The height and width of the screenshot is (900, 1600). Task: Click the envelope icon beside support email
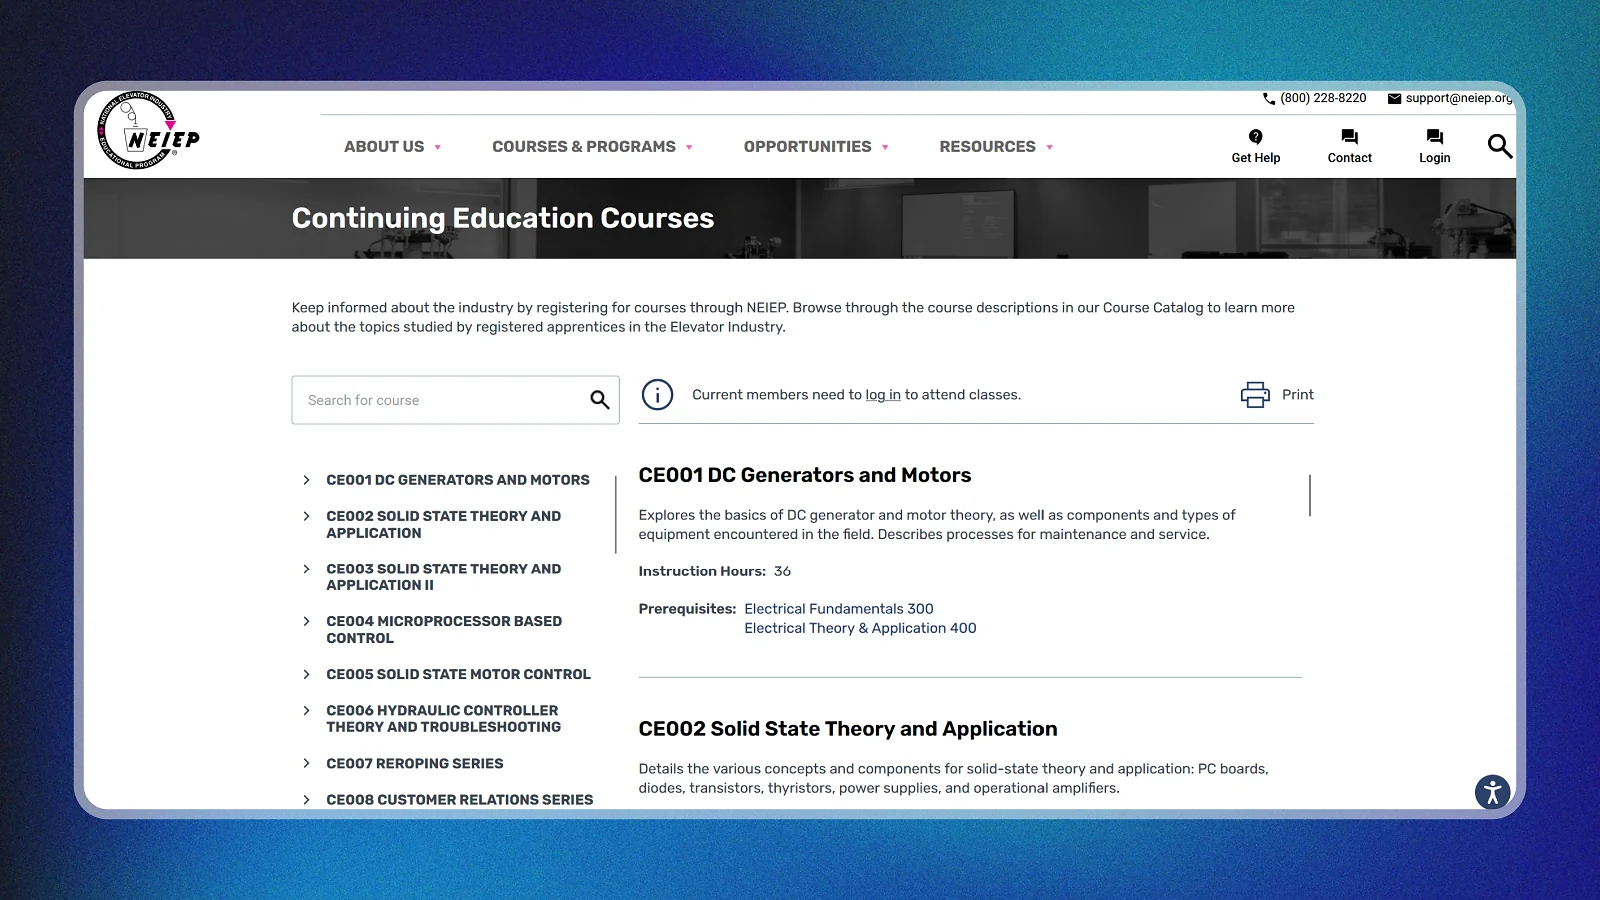1394,98
